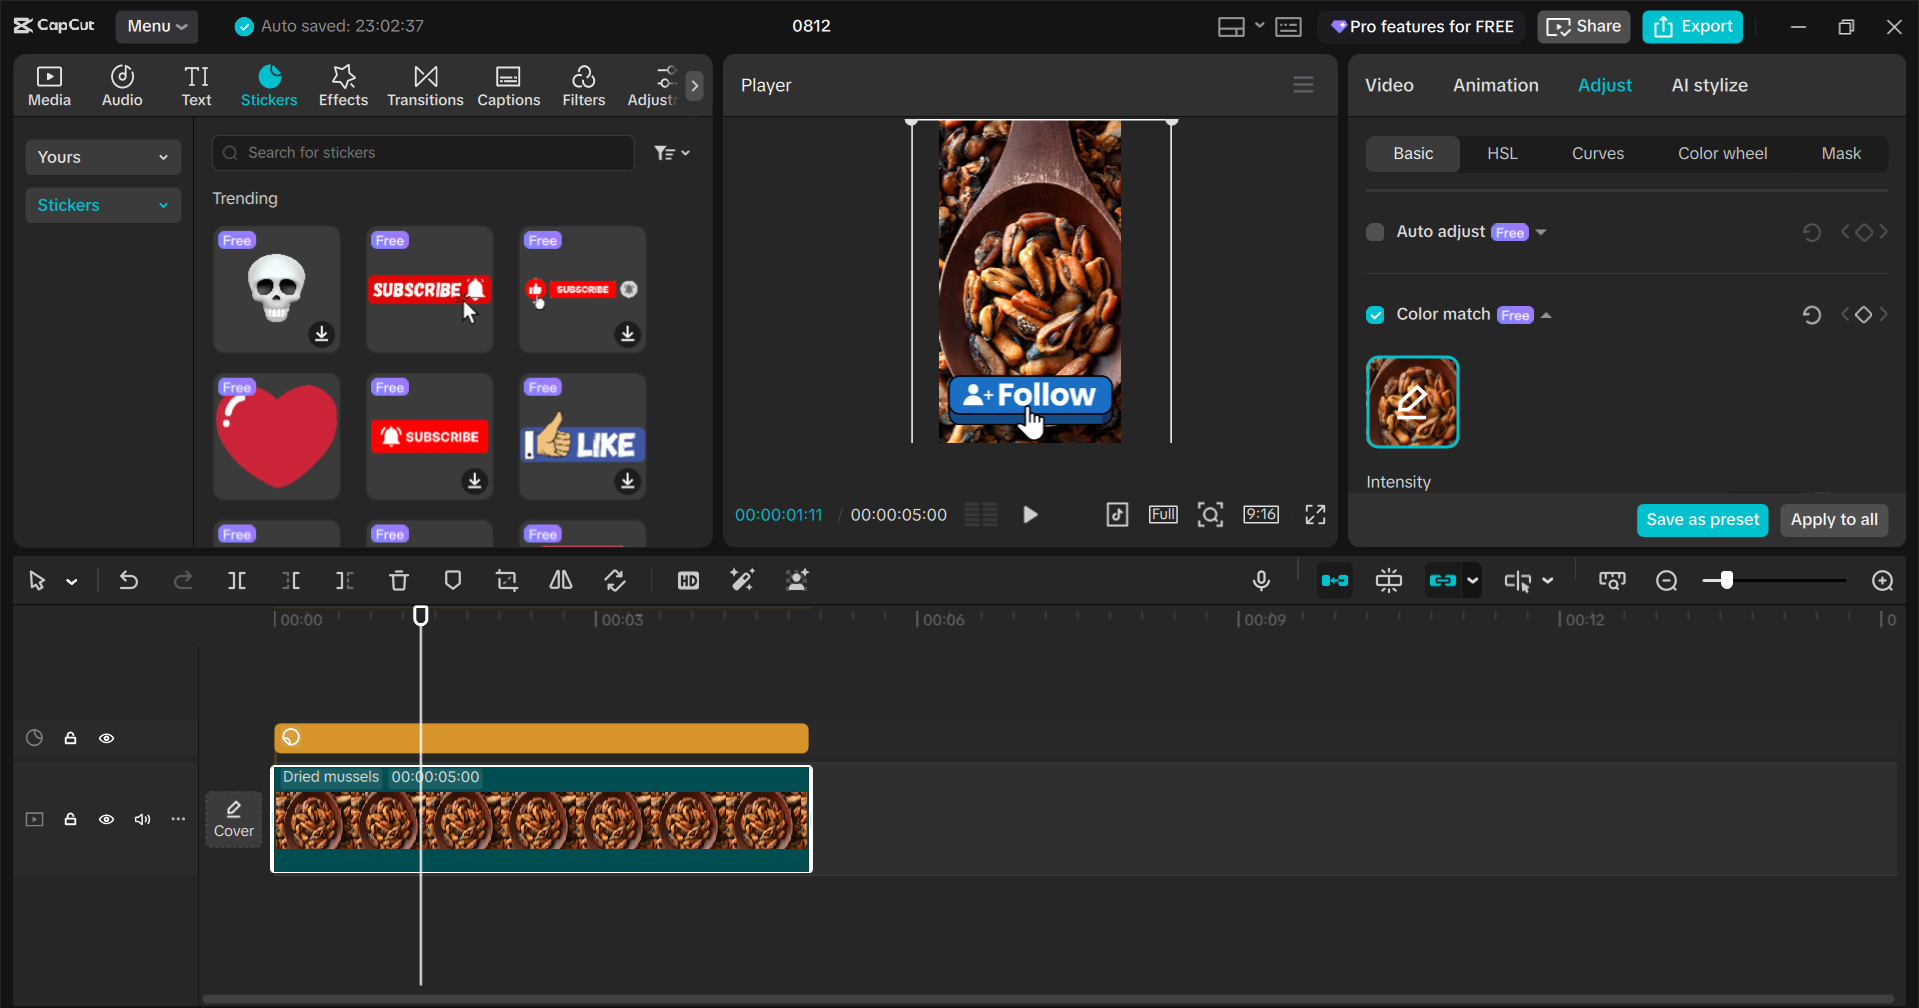The width and height of the screenshot is (1919, 1008).
Task: Disable Color match
Action: 1375,314
